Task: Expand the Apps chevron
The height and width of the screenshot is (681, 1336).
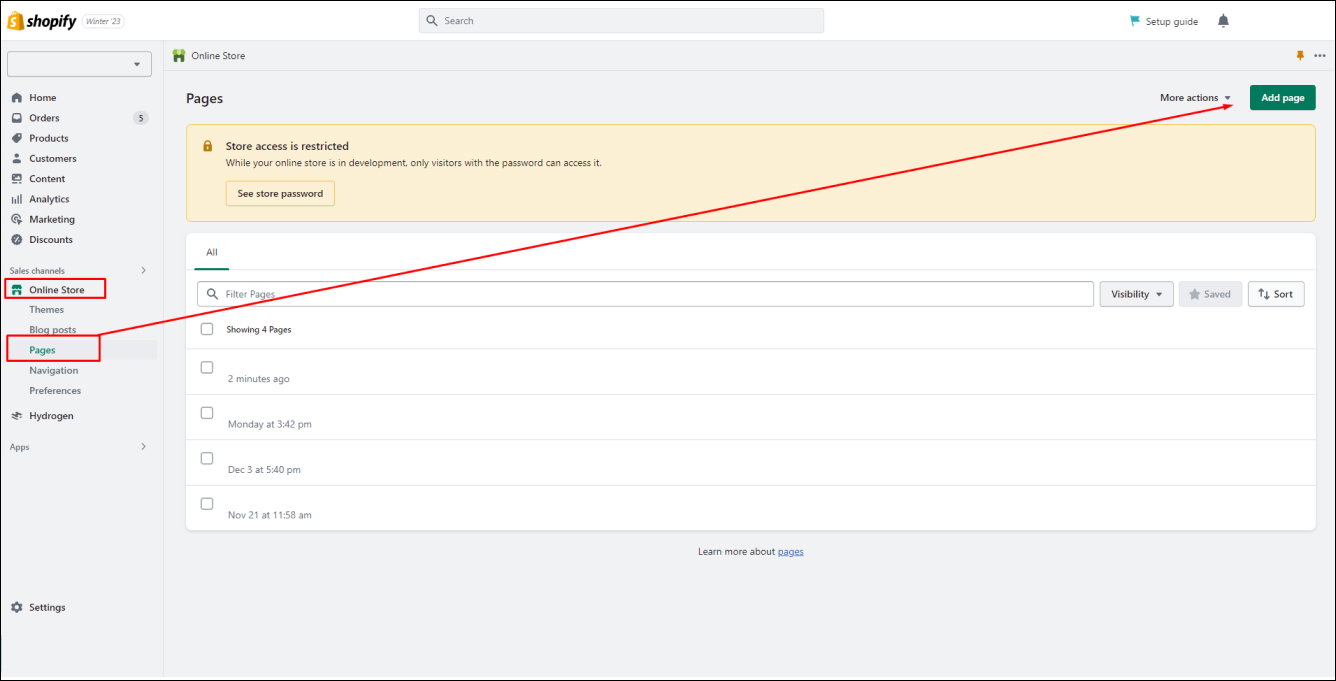Action: tap(143, 446)
